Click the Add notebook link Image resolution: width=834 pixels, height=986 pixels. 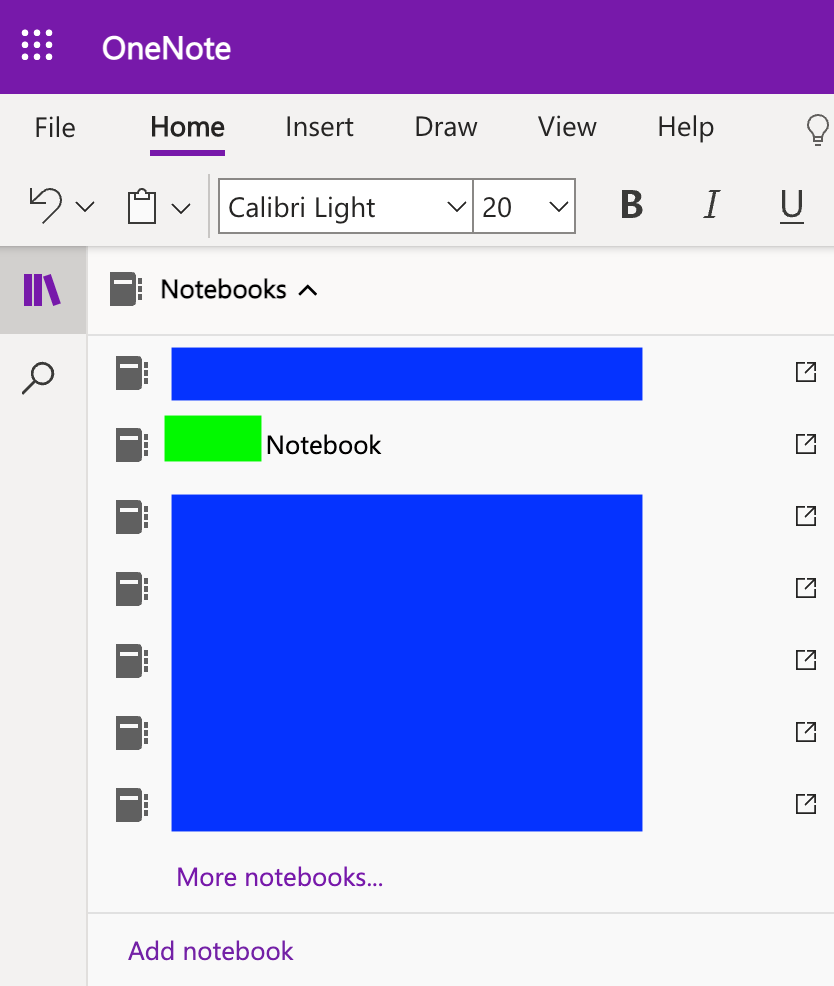211,951
